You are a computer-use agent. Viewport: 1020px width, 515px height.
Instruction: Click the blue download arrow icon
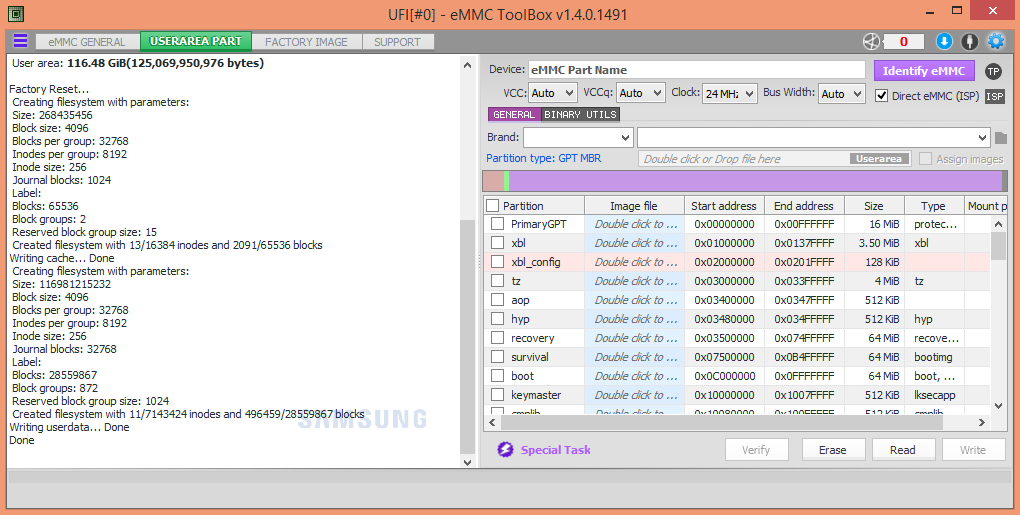tap(944, 42)
